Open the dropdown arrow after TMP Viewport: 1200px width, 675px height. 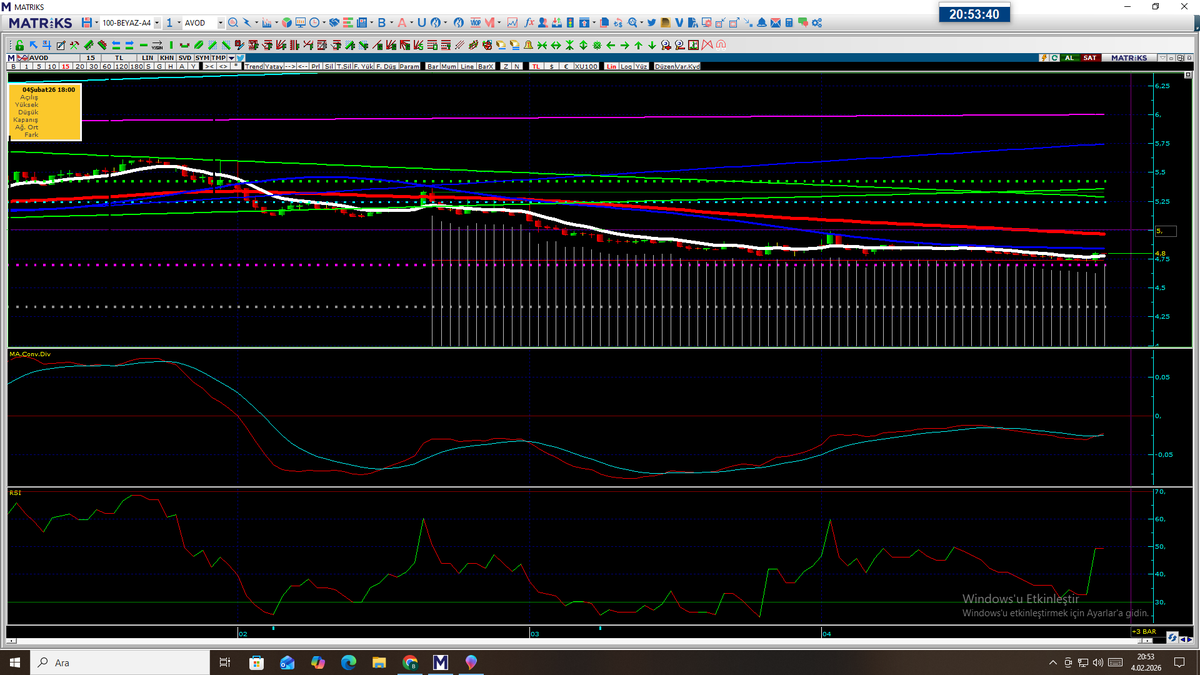231,57
